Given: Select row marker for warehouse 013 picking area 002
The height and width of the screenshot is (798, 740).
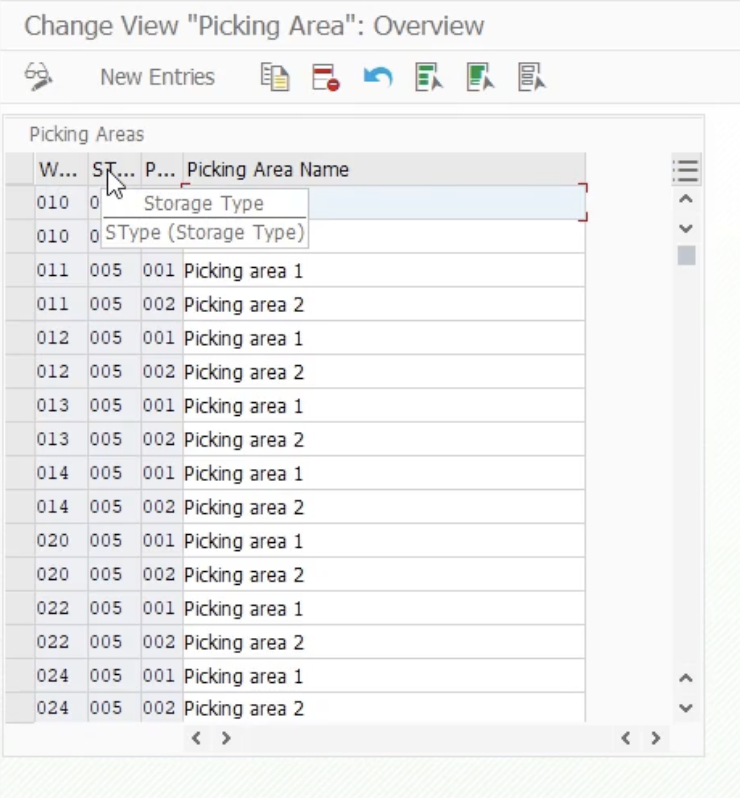Looking at the screenshot, I should (19, 440).
